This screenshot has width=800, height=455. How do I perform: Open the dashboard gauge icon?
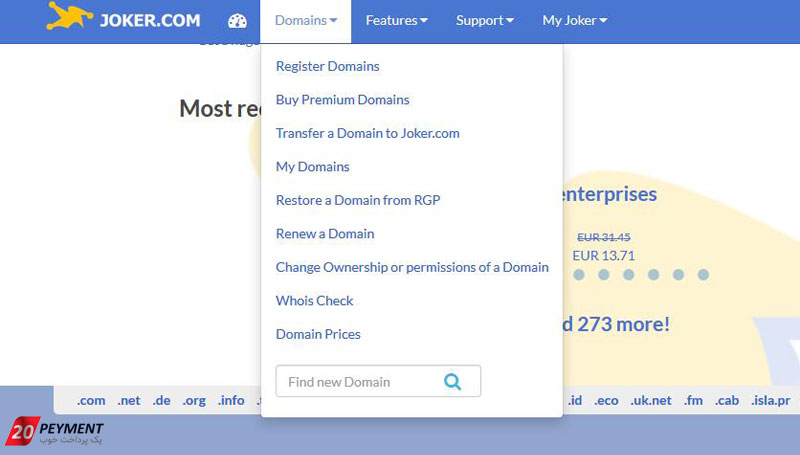(x=237, y=21)
